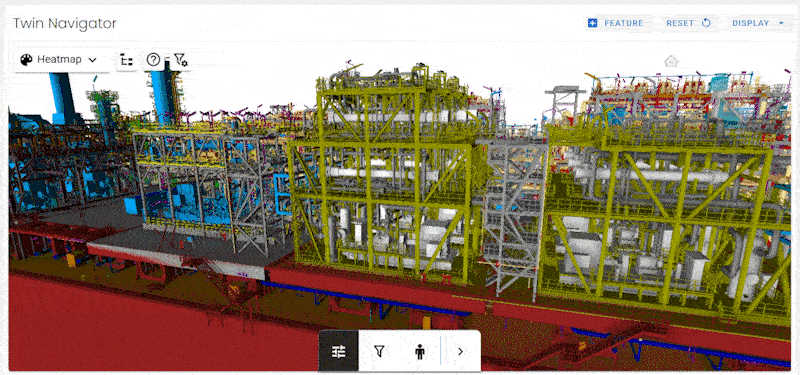
Task: Select the sliders settings tool in bottom toolbar
Action: [x=339, y=351]
